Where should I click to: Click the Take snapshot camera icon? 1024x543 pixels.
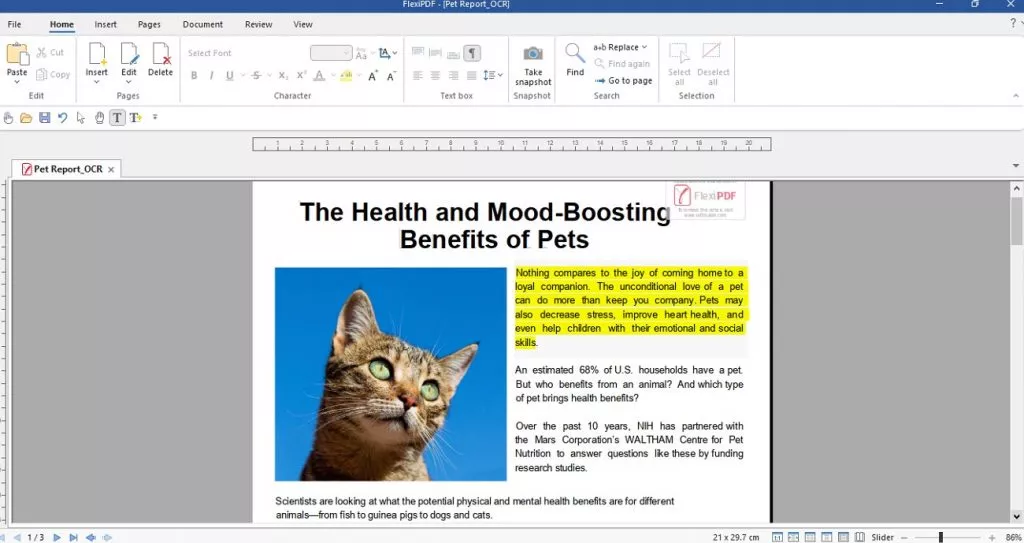coord(533,54)
